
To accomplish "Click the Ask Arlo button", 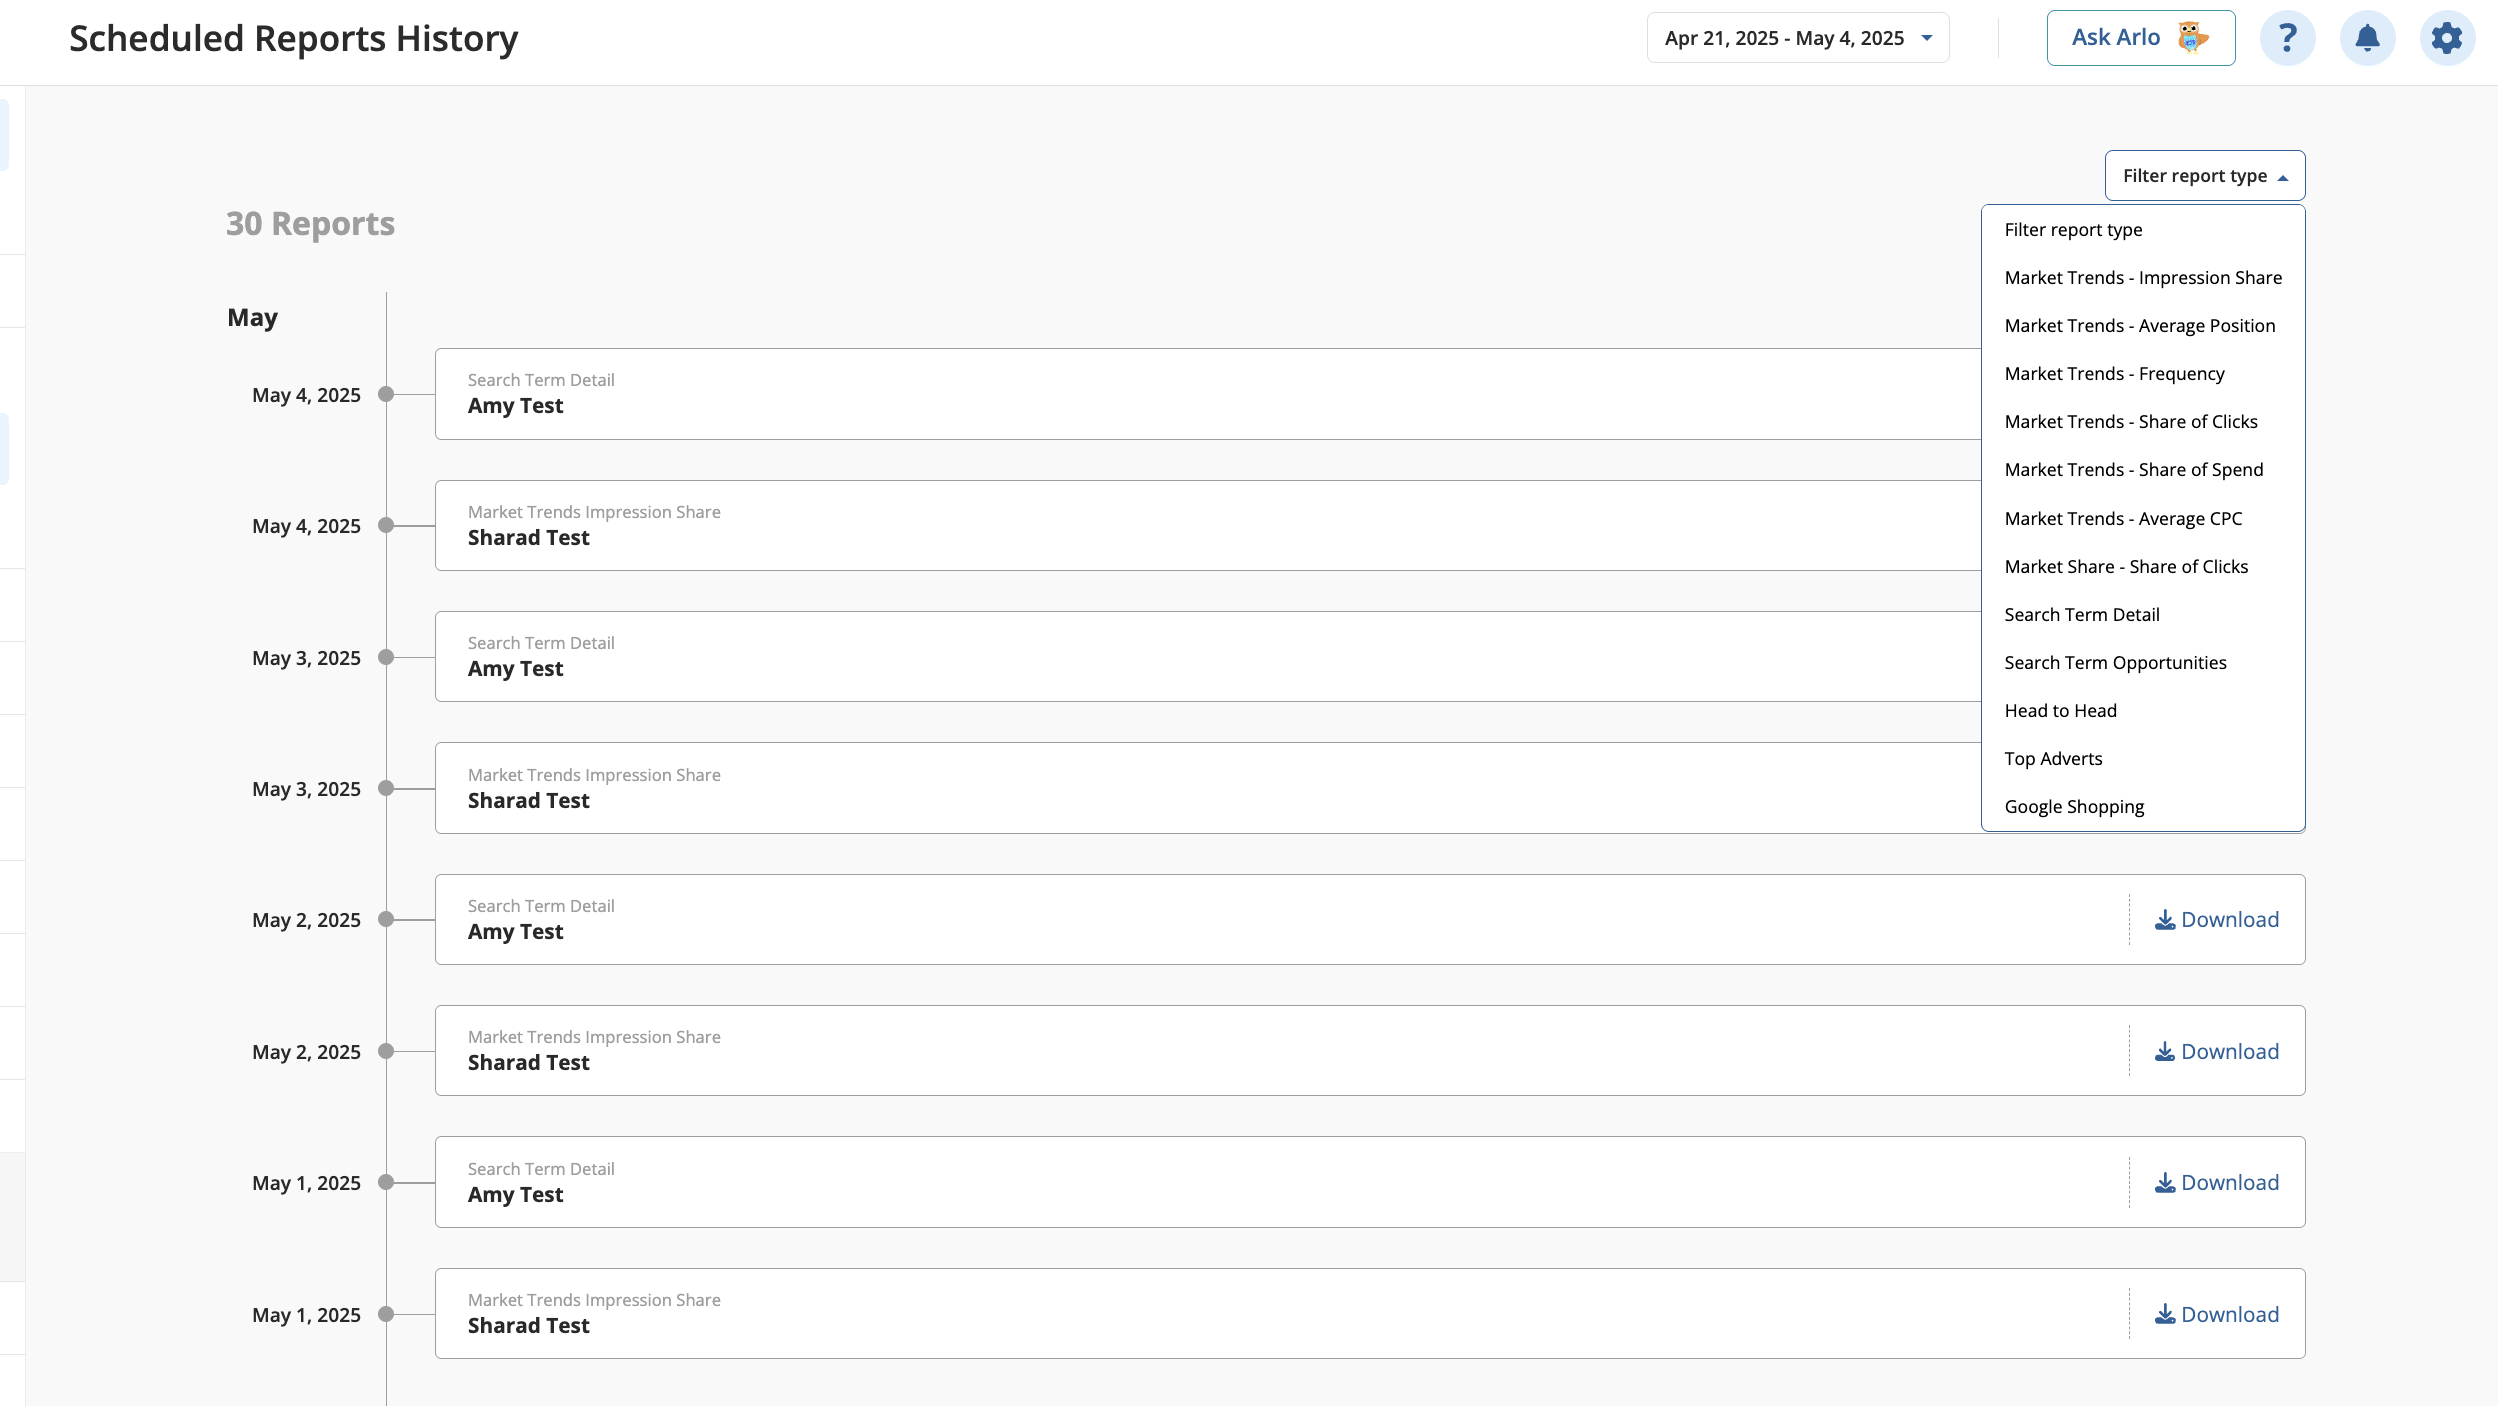I will (x=2140, y=38).
